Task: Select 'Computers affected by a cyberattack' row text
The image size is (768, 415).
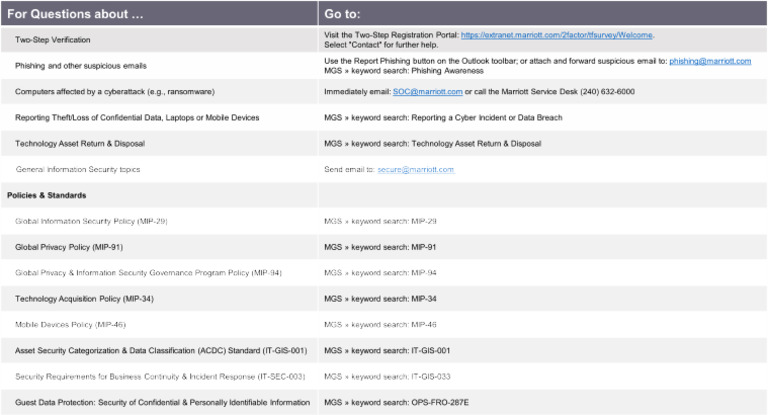Action: pos(115,92)
